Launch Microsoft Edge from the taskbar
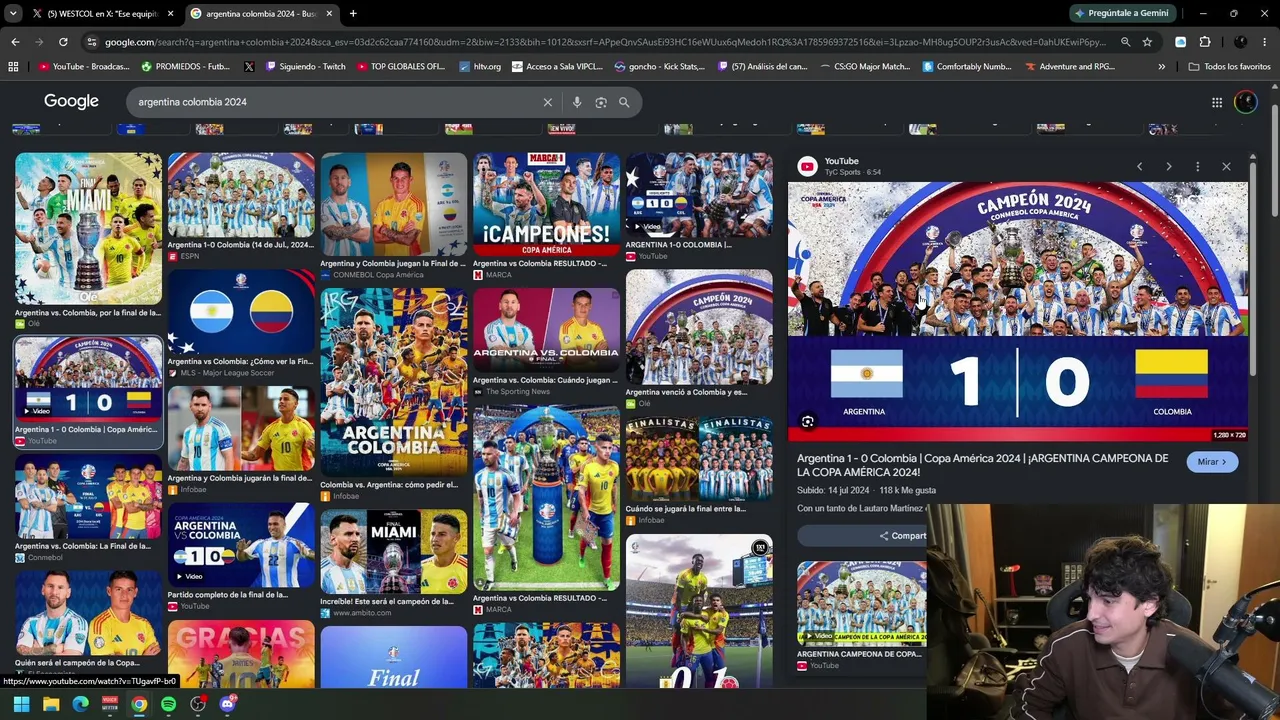The image size is (1280, 720). pos(80,705)
